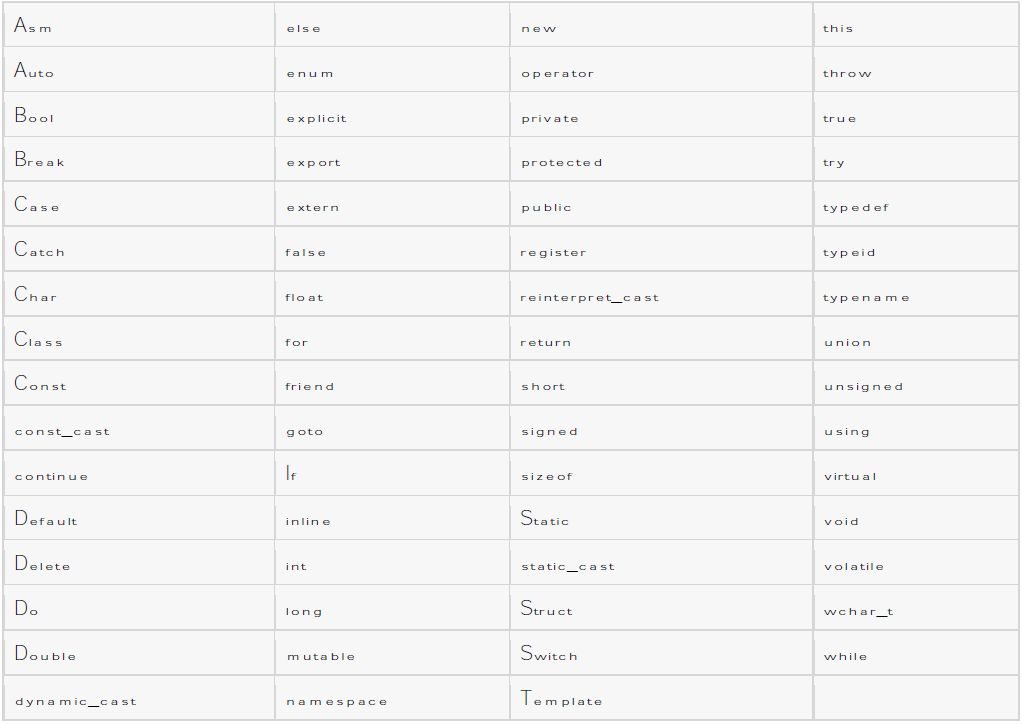Select the 'typedef' keyword cell
Screen dimensions: 1022x724
(856, 207)
